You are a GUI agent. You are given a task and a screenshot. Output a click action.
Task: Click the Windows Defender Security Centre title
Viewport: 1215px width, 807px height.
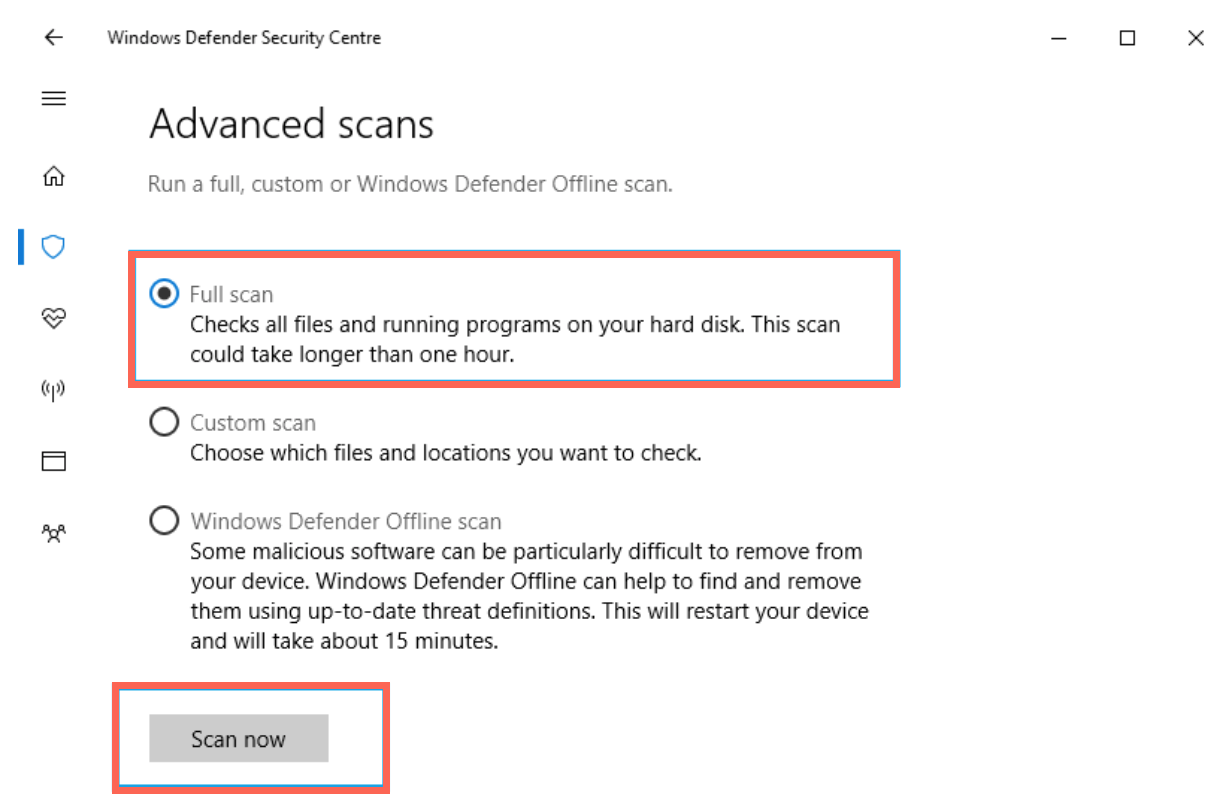tap(244, 38)
